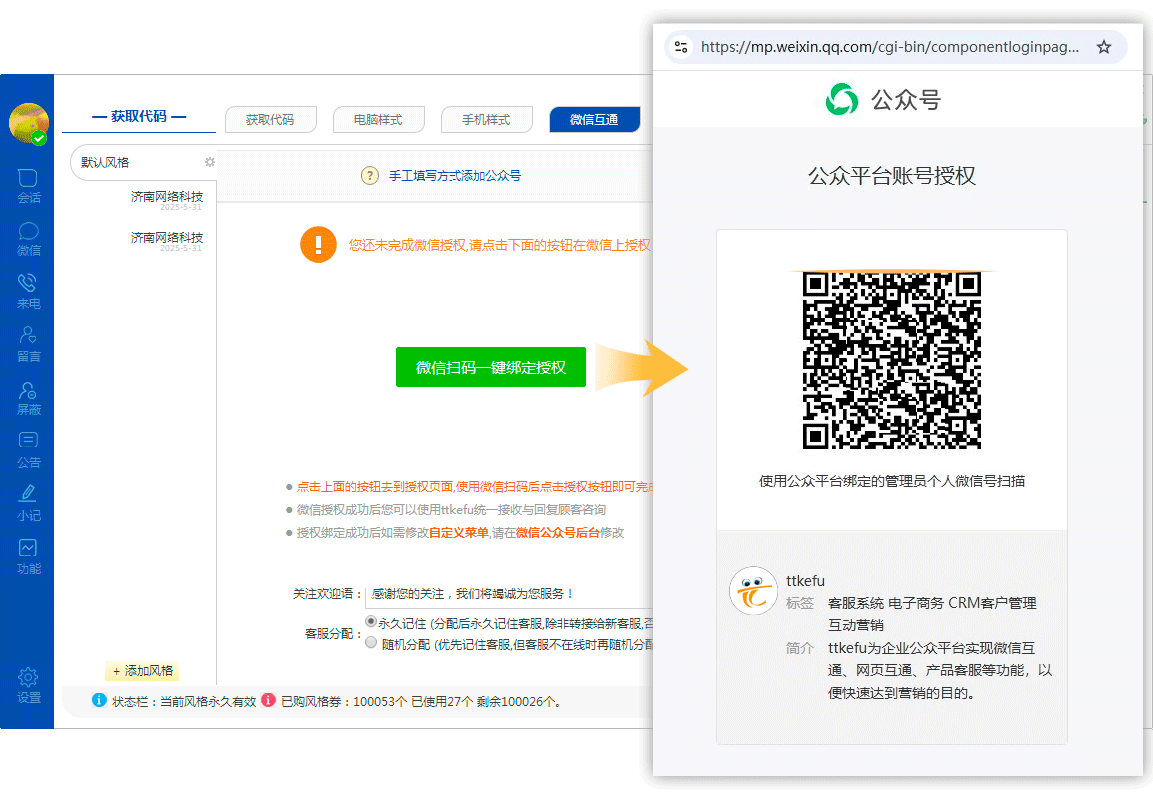
Task: Select the 随机分配 radio option
Action: 371,643
